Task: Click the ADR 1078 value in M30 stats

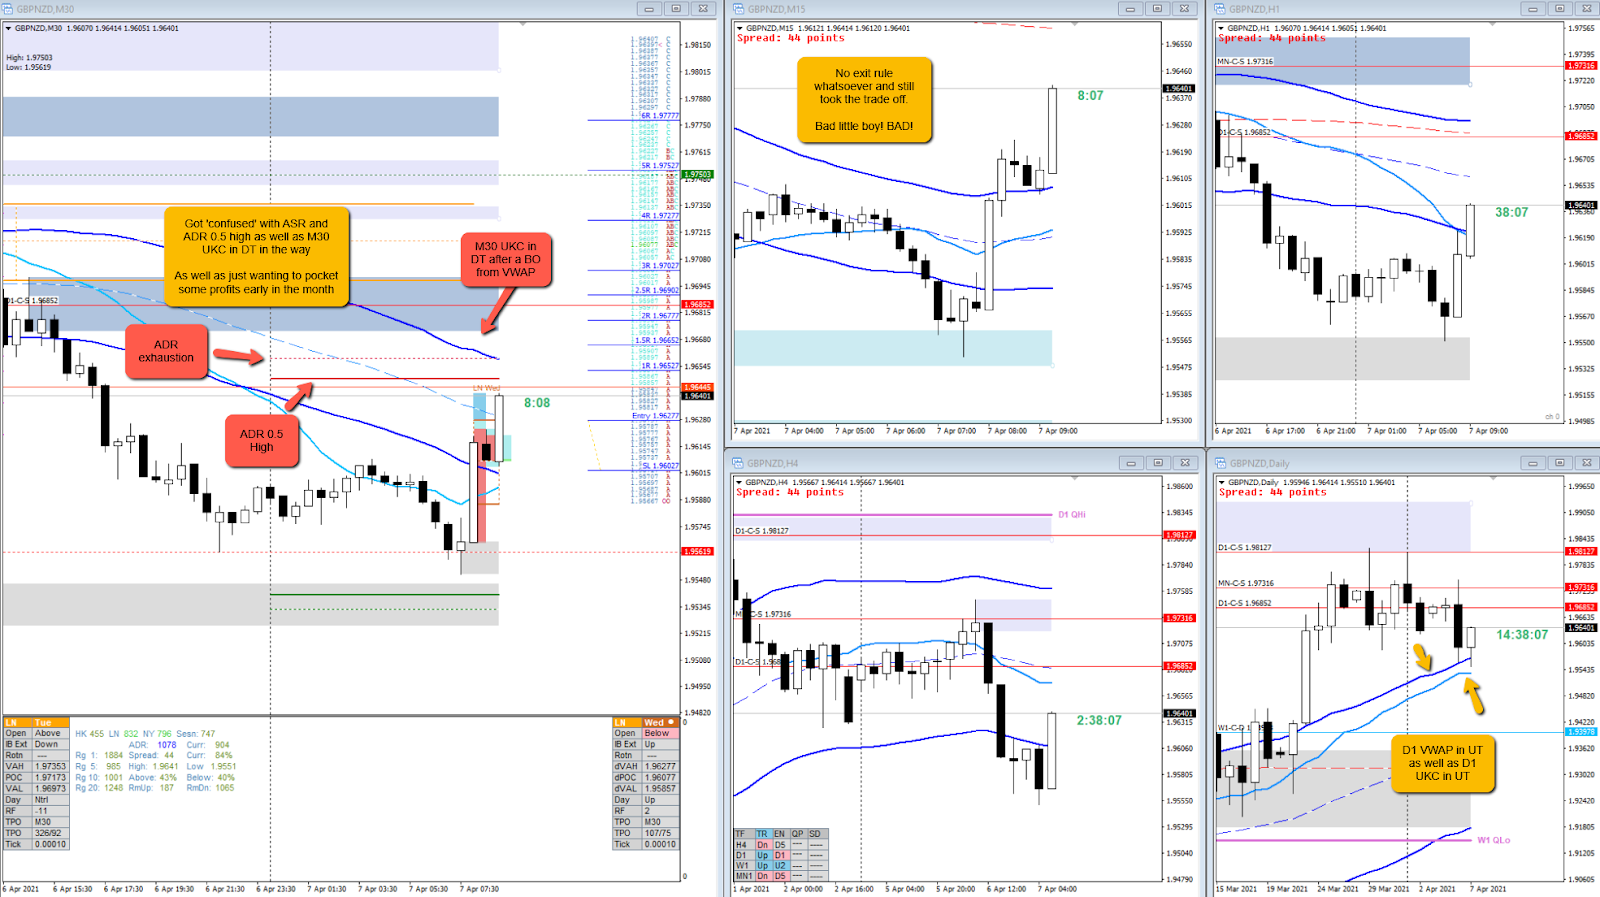Action: click(x=166, y=745)
